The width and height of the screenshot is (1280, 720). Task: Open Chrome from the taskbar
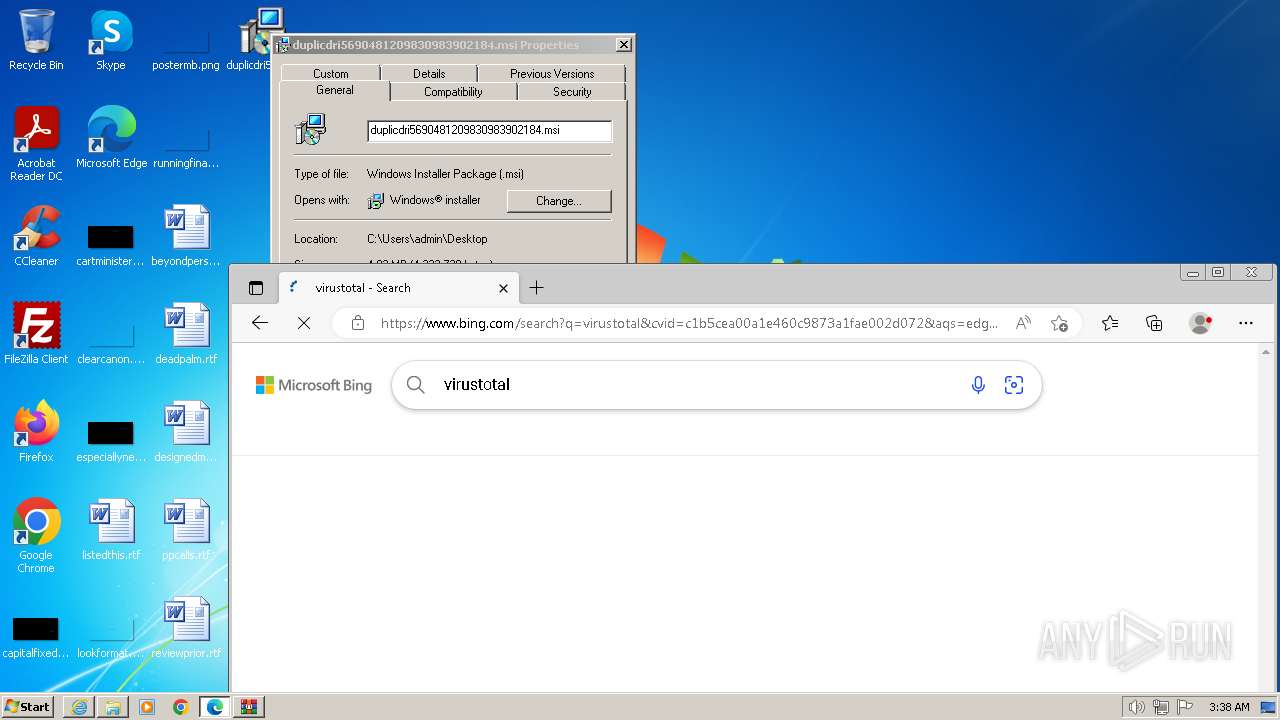point(181,707)
